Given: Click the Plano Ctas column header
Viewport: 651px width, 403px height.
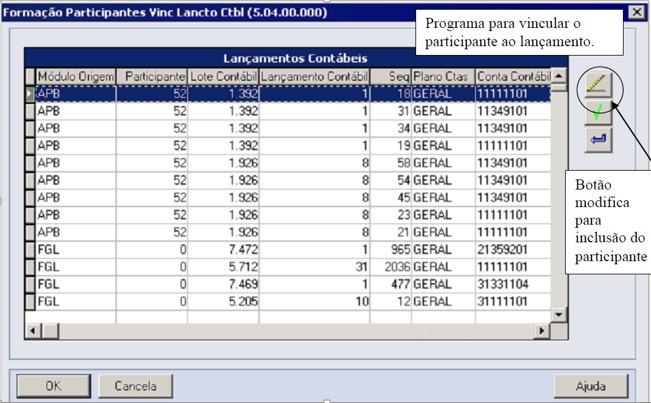Looking at the screenshot, I should click(443, 76).
